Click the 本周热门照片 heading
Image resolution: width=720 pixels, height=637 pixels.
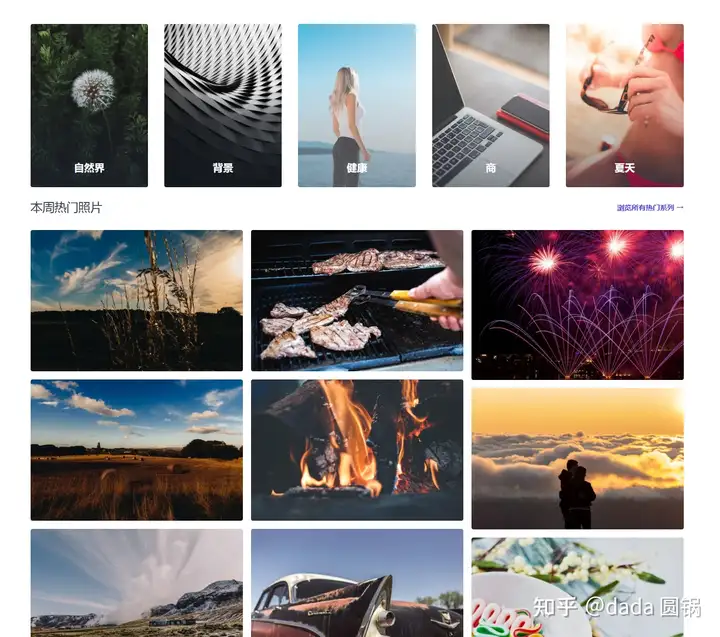(66, 208)
